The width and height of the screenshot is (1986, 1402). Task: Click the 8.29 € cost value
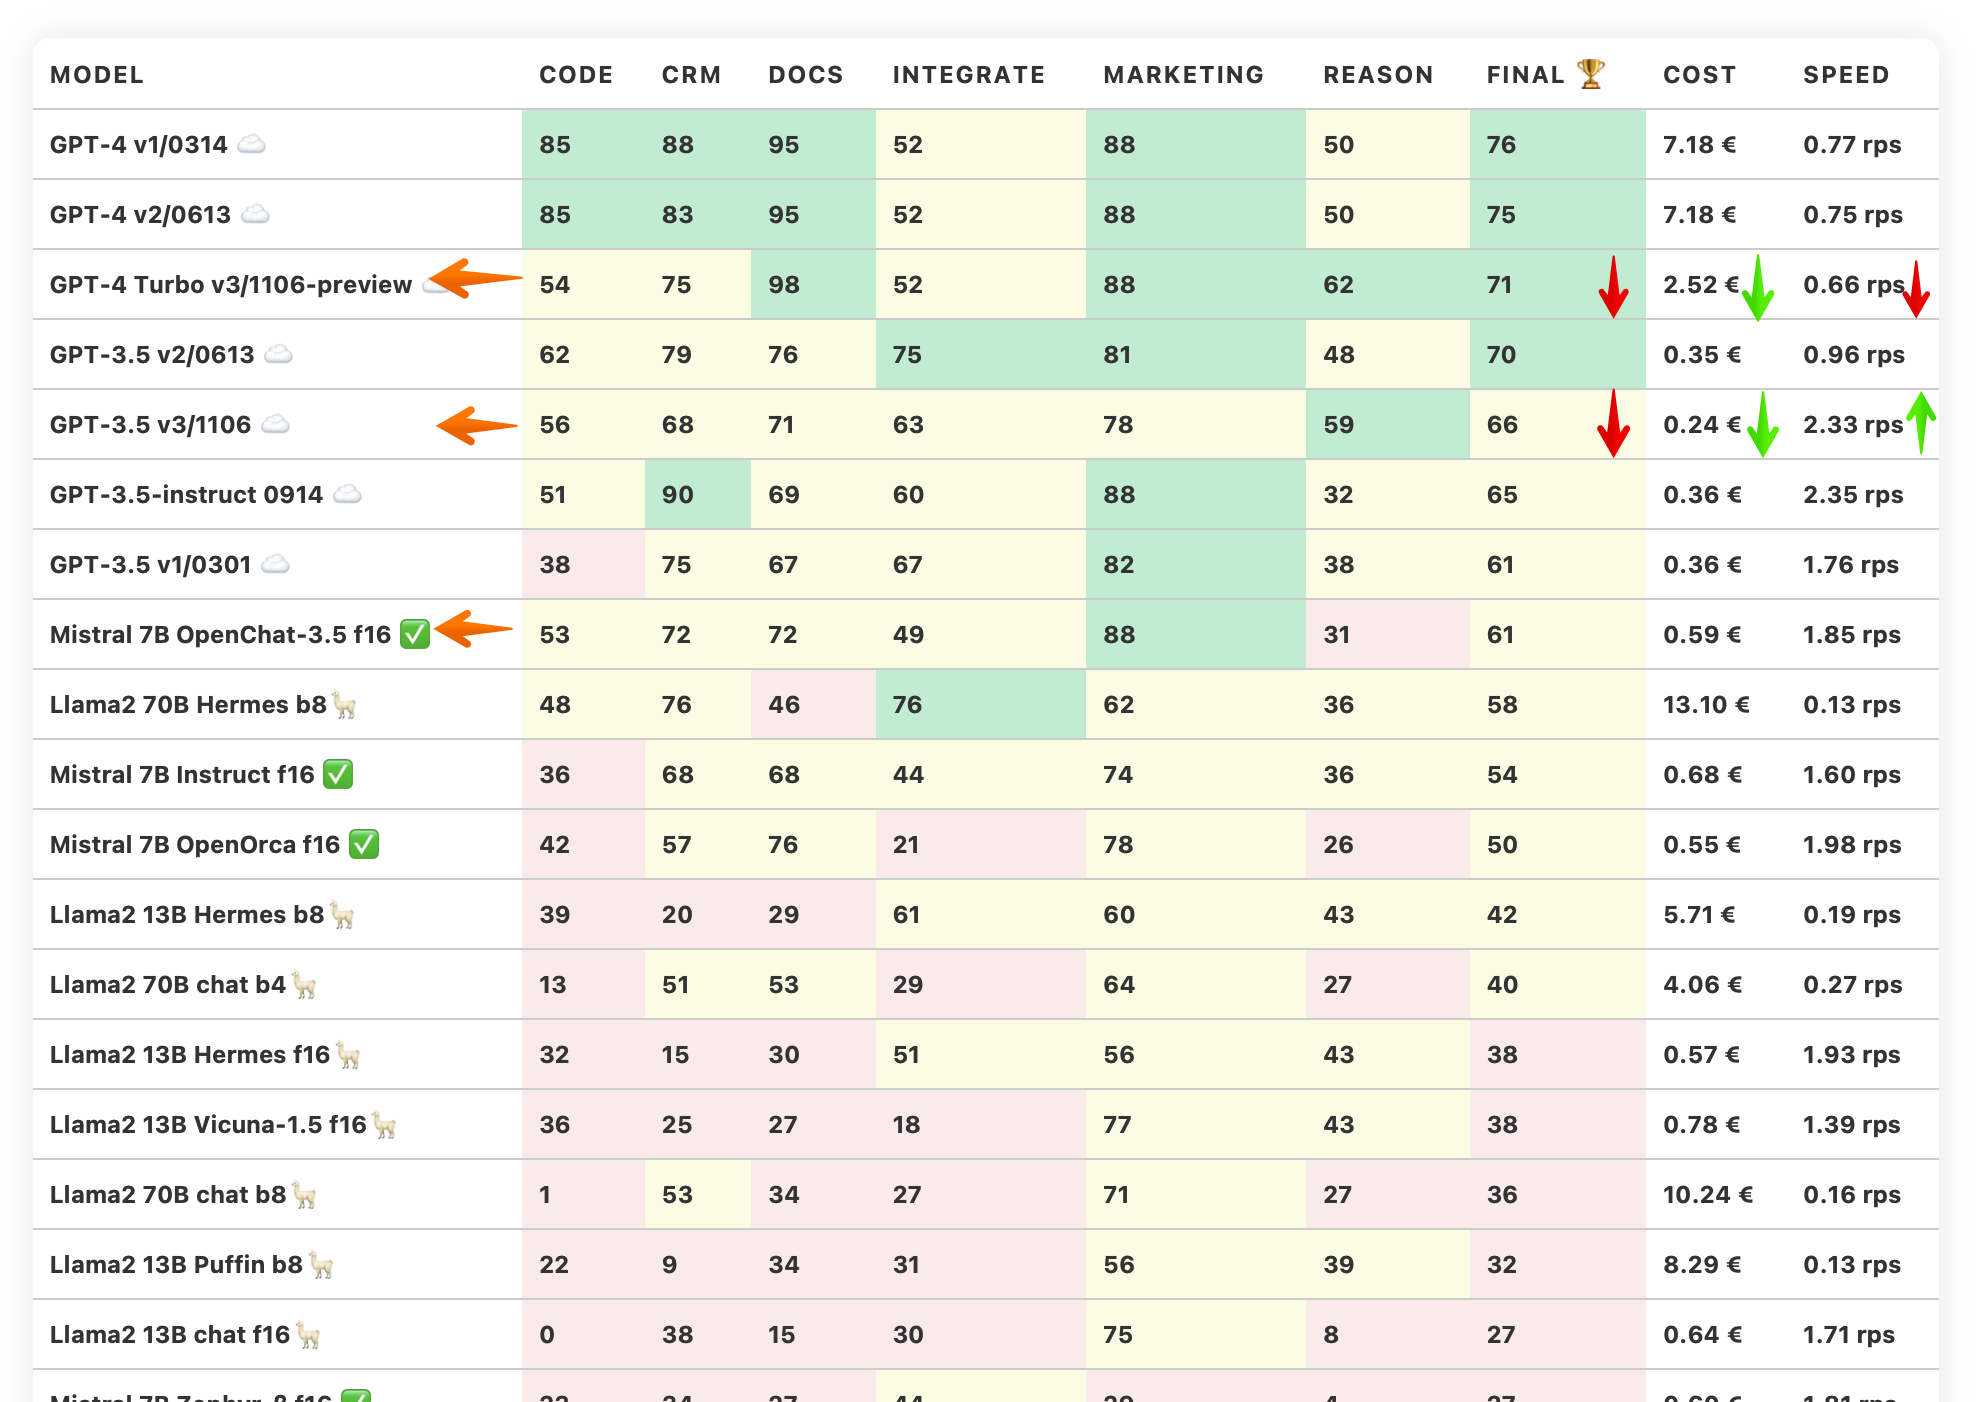(1702, 1265)
